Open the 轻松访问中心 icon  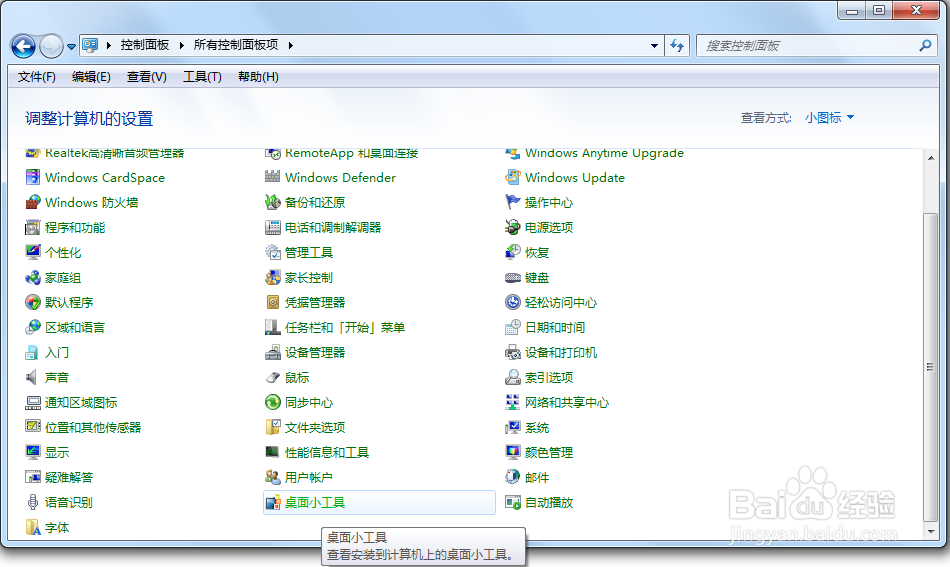(513, 302)
